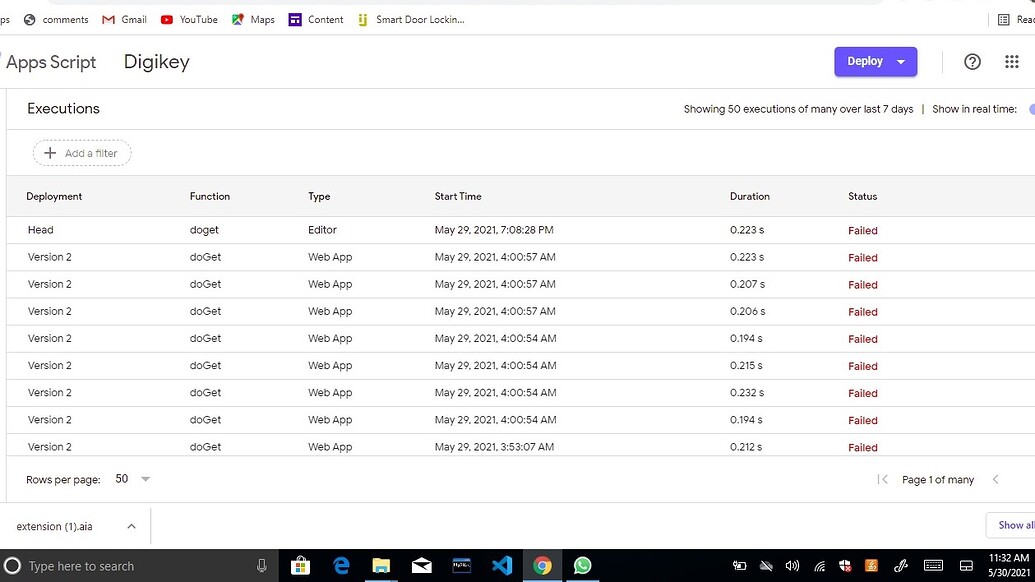Screen dimensions: 1035x582
Task: Check battery status in system tray
Action: point(739,566)
